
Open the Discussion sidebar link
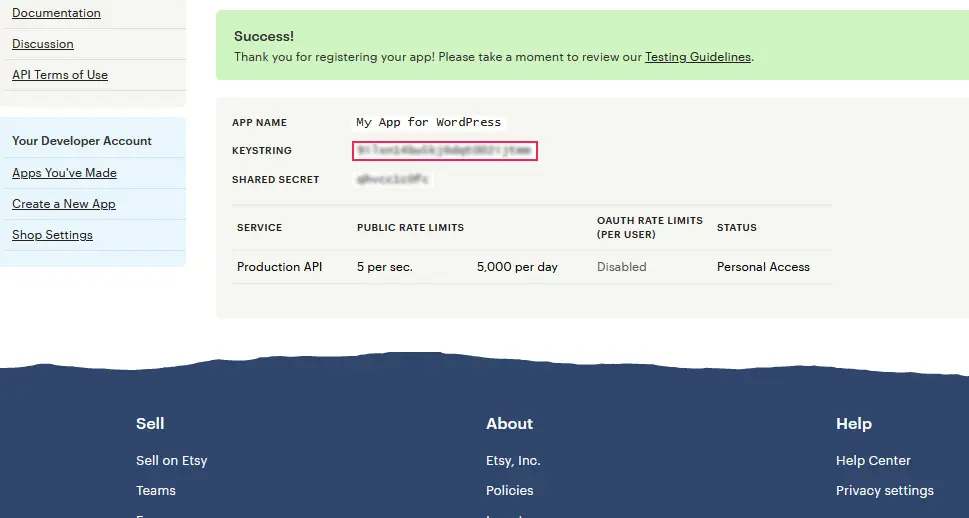[43, 44]
